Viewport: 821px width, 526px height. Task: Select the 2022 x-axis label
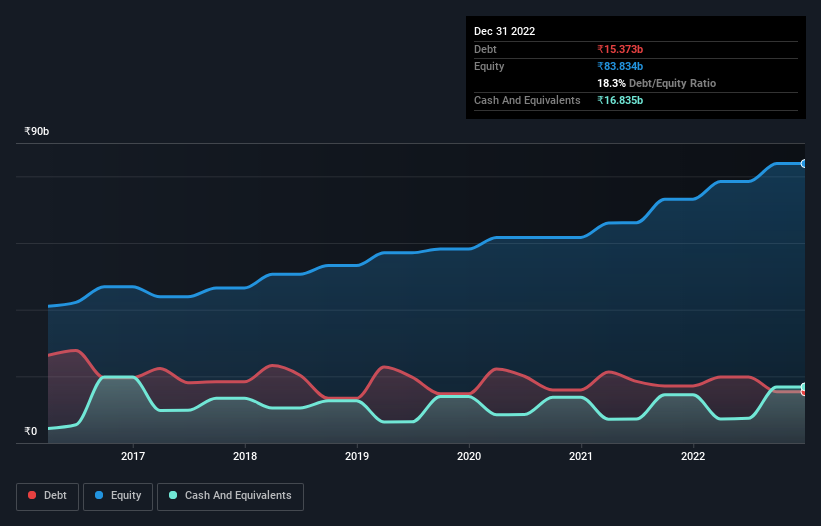pyautogui.click(x=693, y=456)
